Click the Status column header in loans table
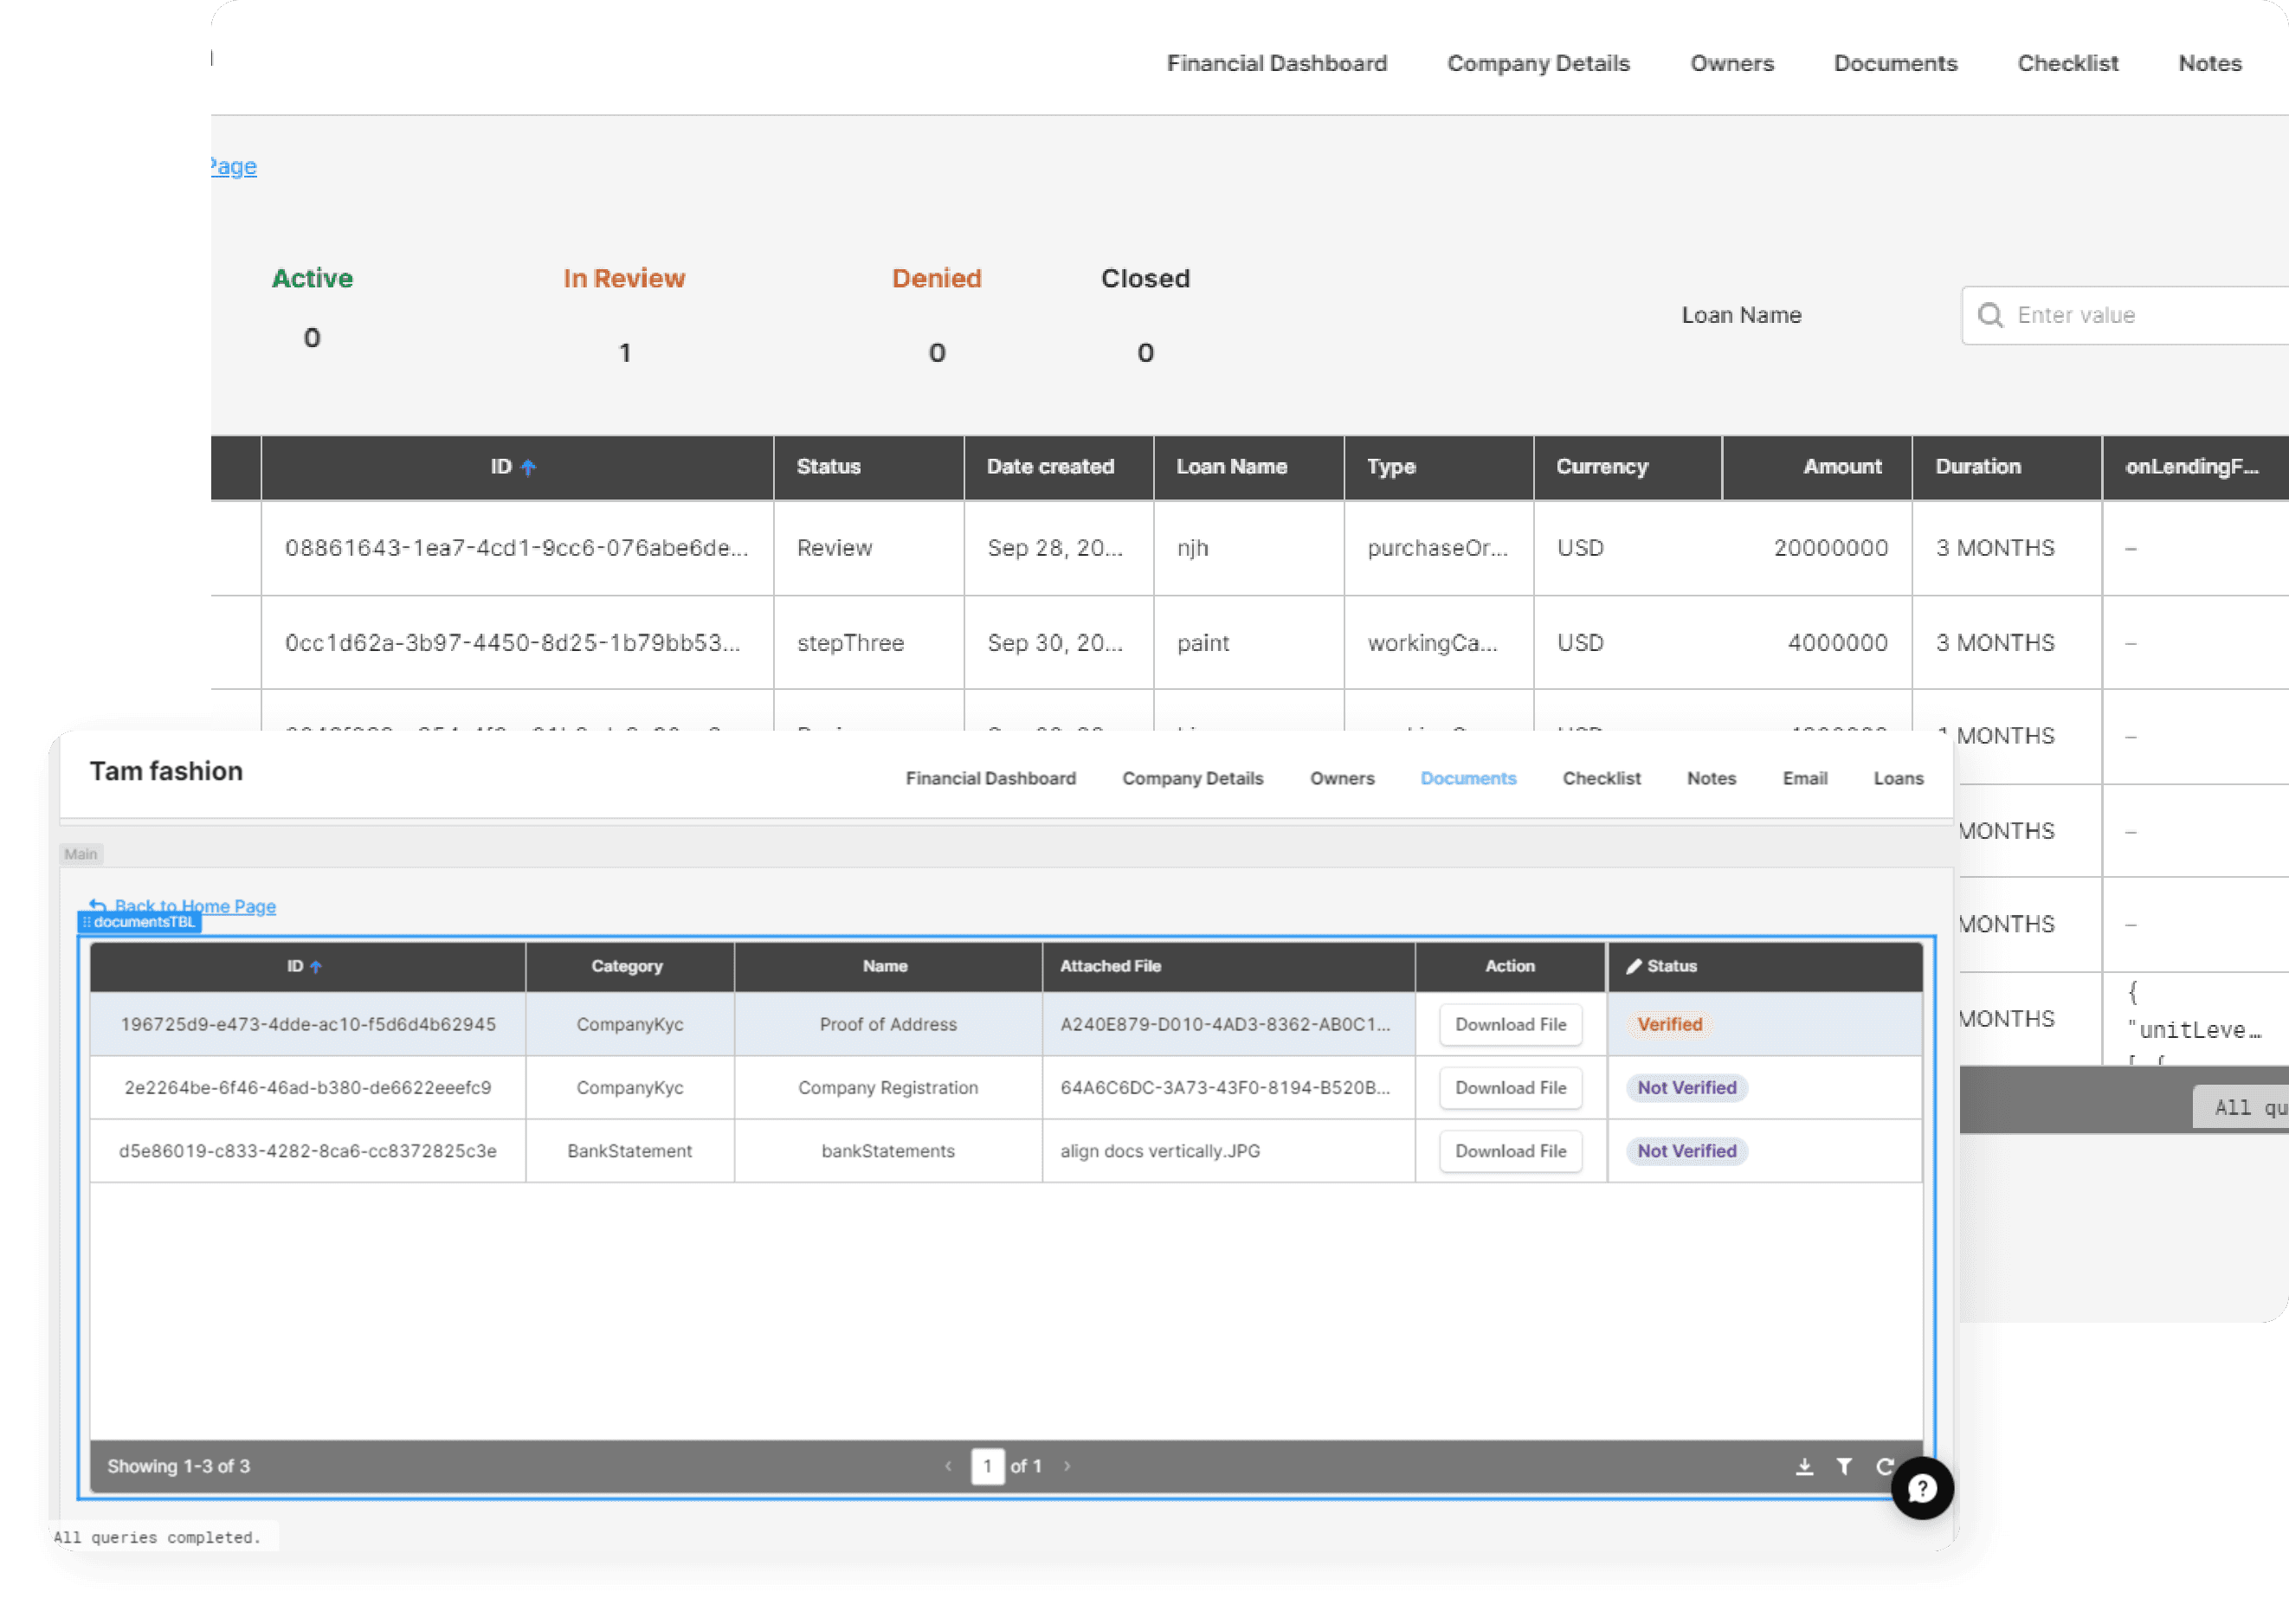This screenshot has width=2289, height=1624. [868, 467]
